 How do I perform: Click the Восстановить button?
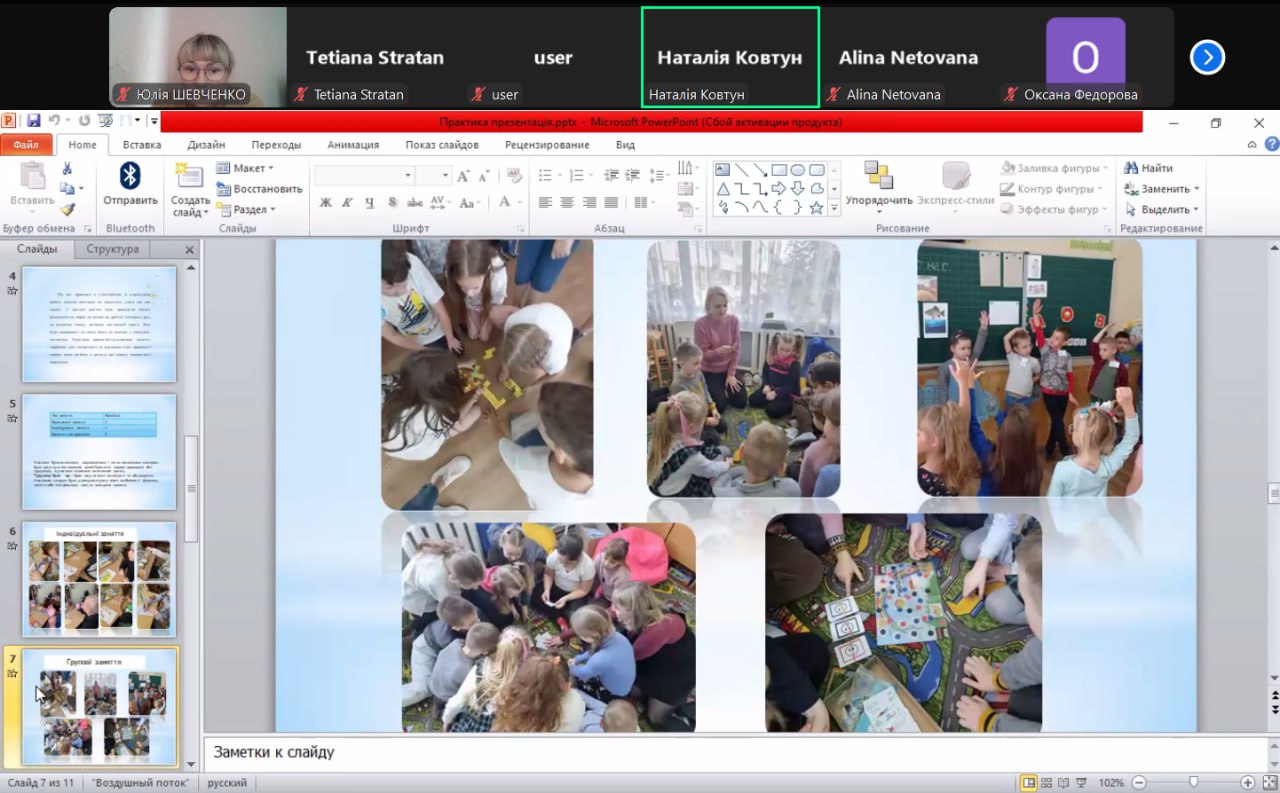[x=259, y=189]
